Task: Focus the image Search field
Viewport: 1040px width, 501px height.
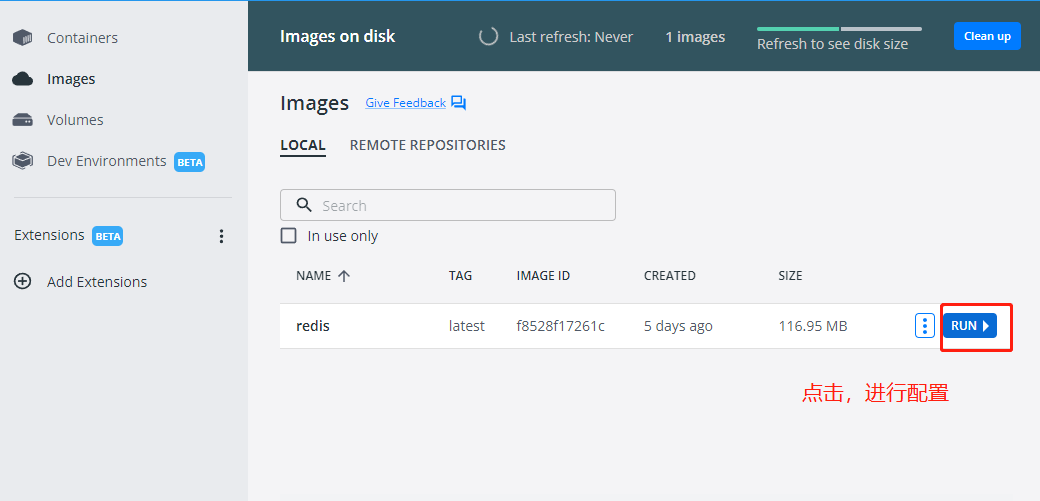Action: [448, 205]
